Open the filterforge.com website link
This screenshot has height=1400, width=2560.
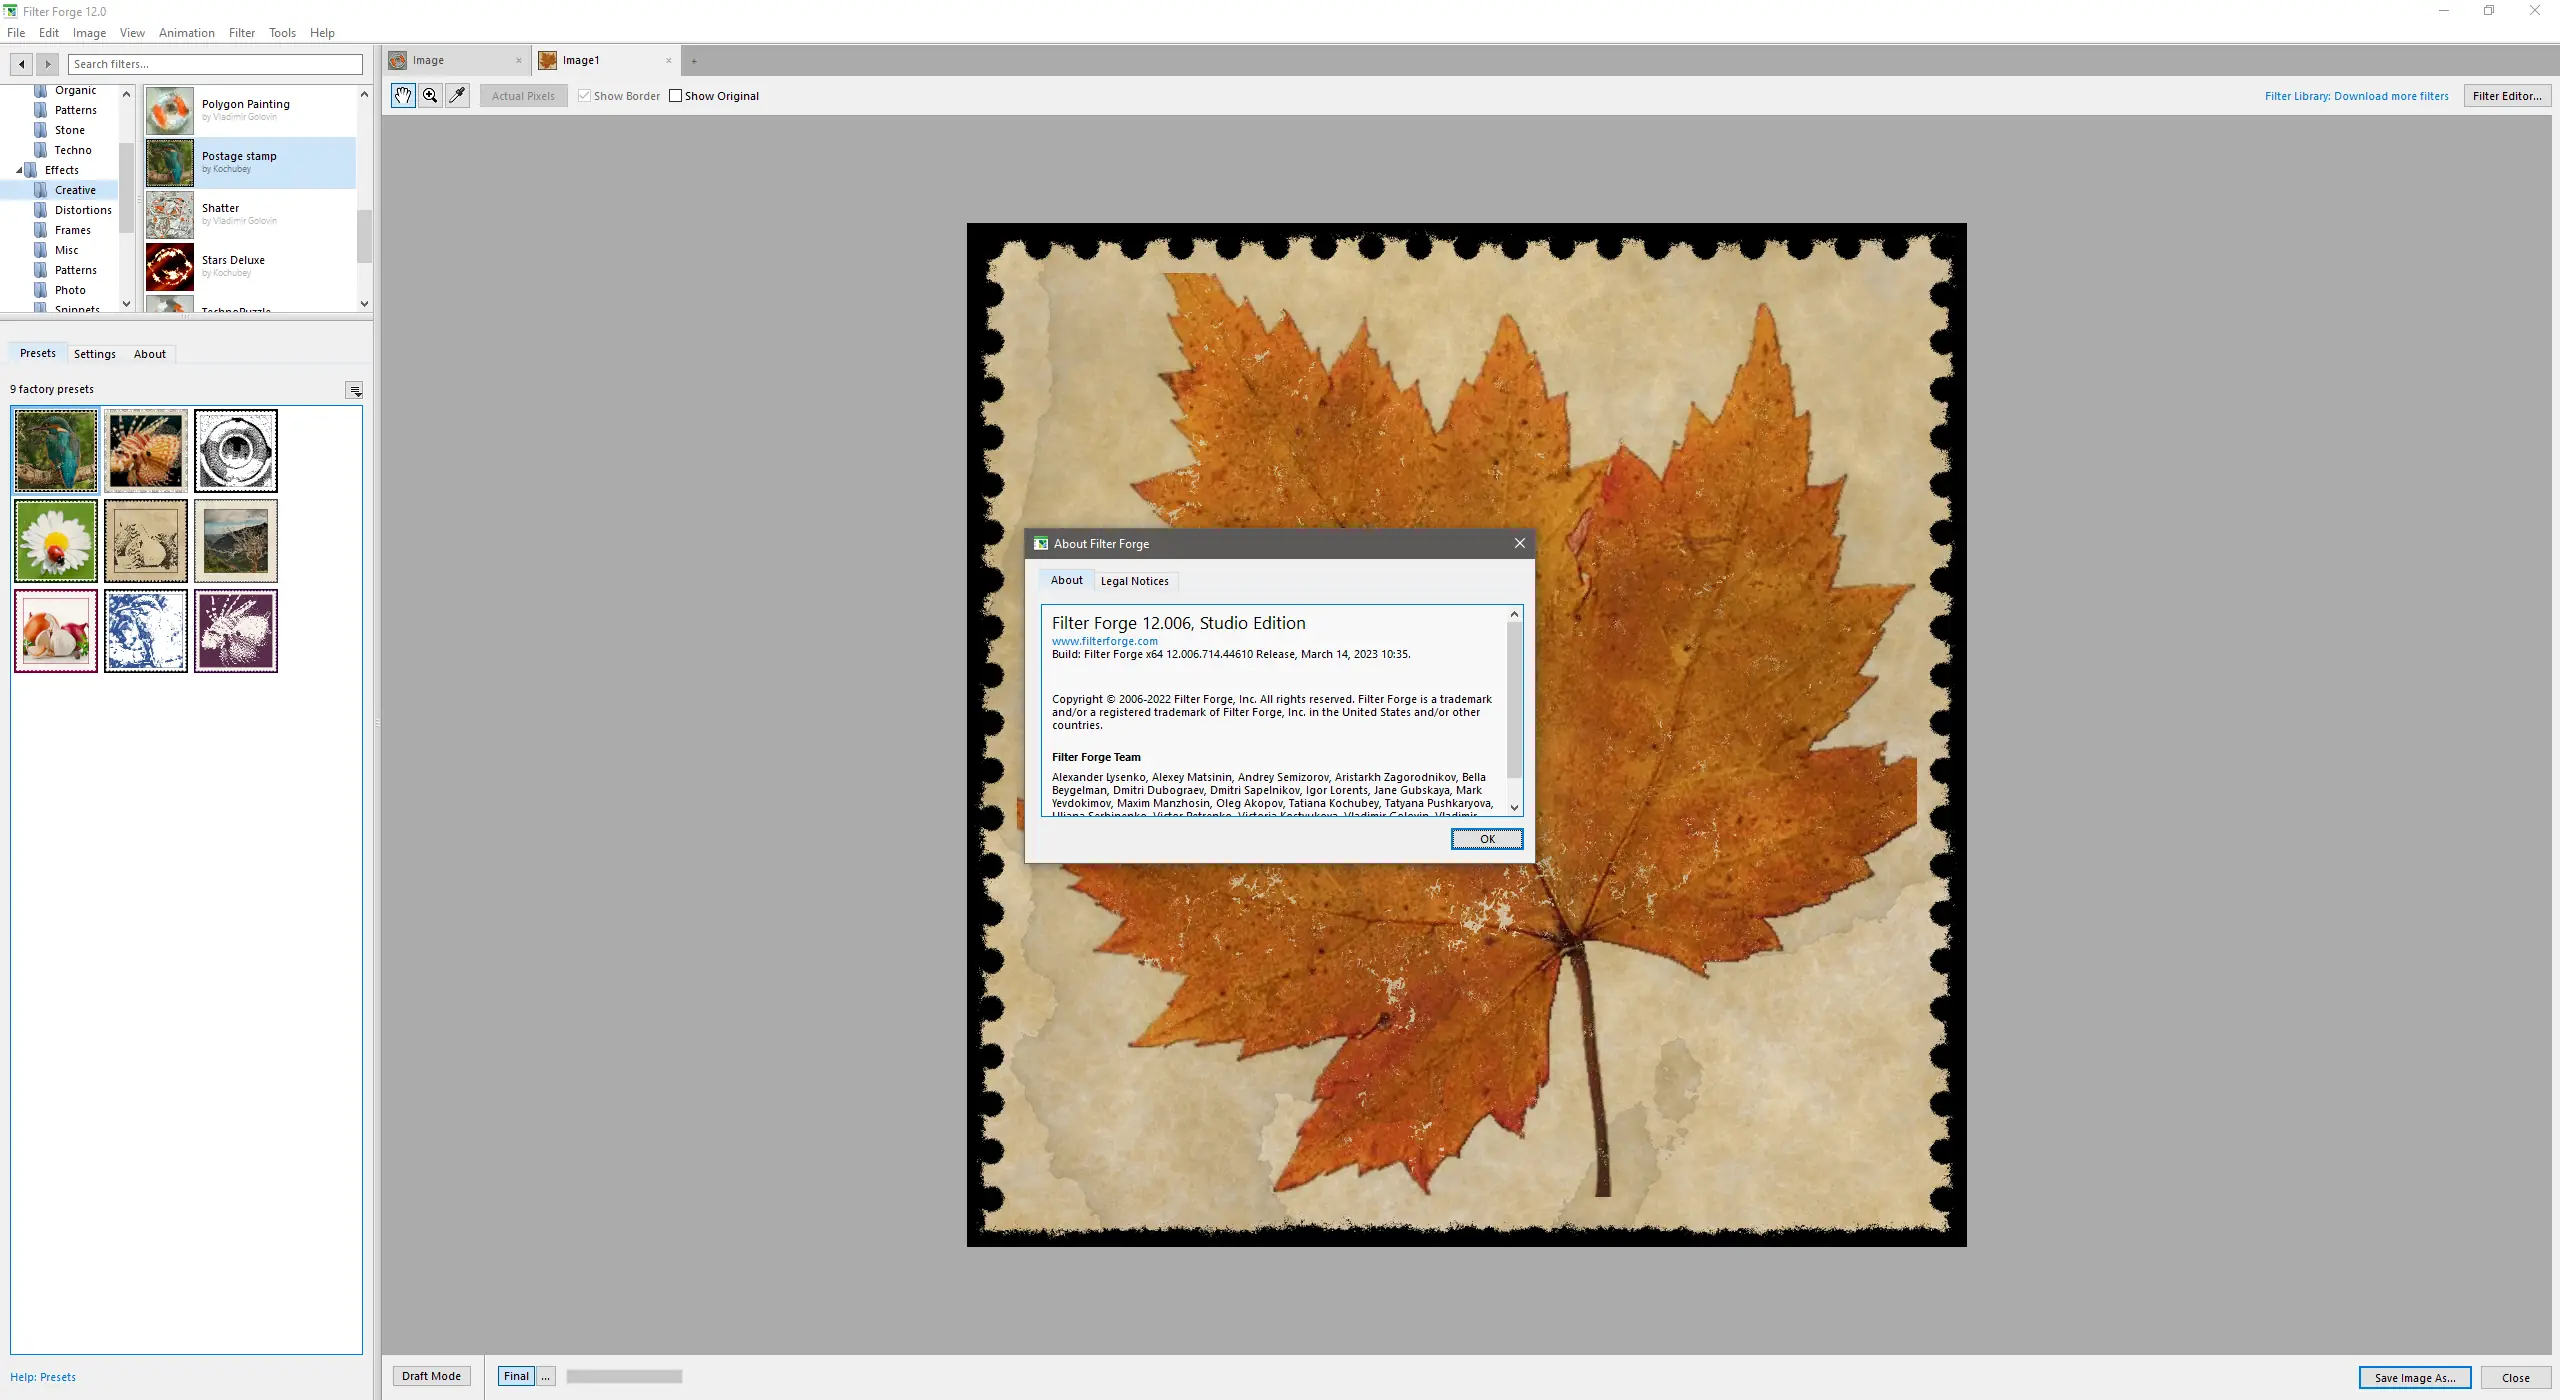click(x=1104, y=640)
